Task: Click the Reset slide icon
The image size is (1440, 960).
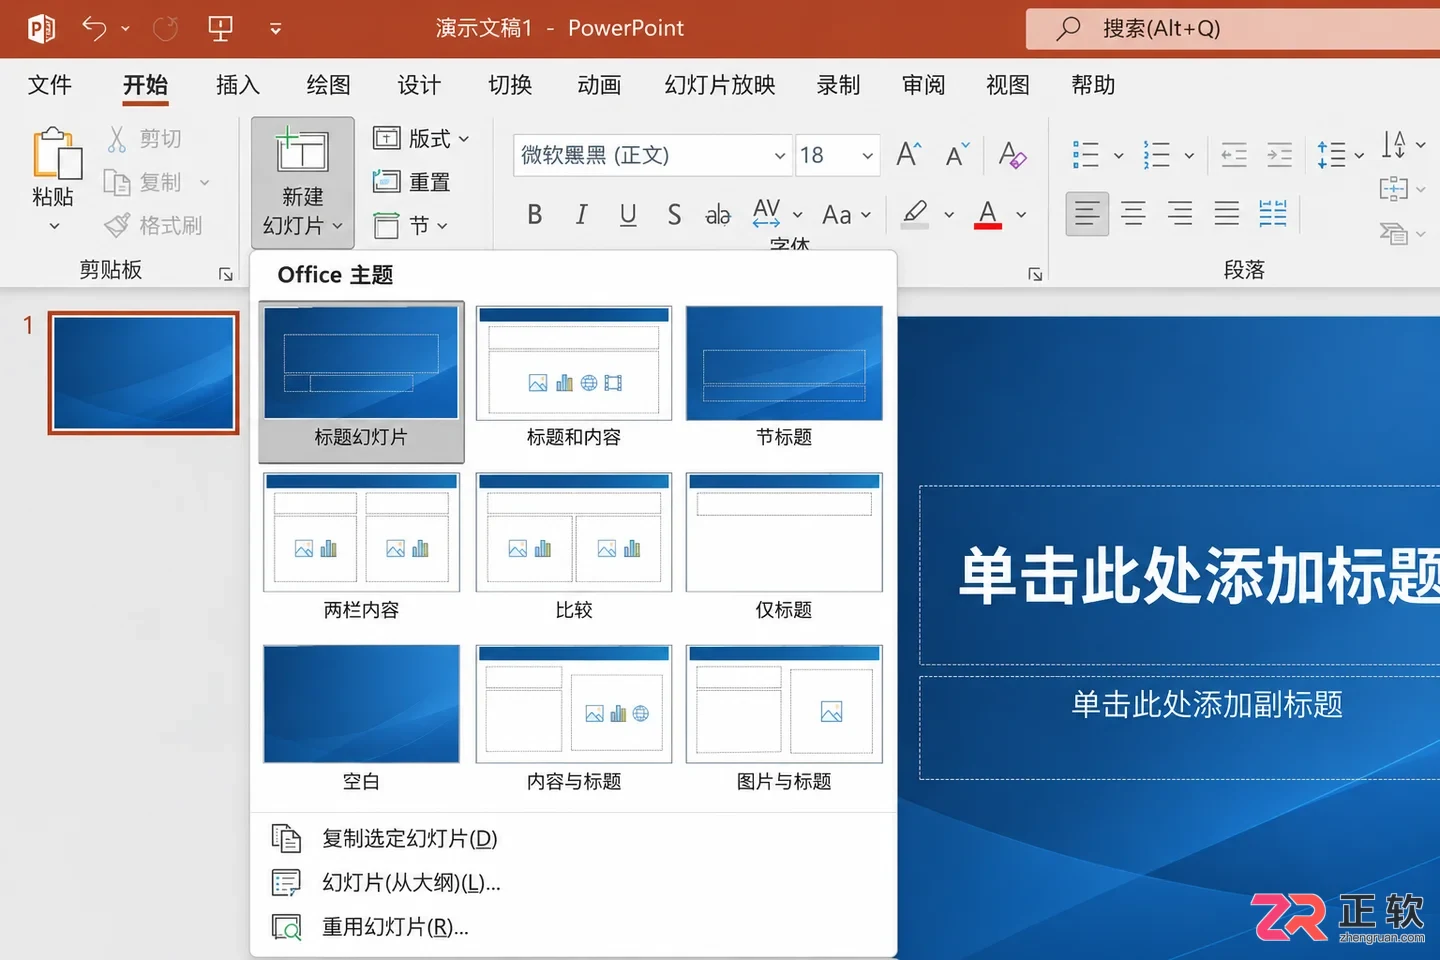Action: coord(386,181)
